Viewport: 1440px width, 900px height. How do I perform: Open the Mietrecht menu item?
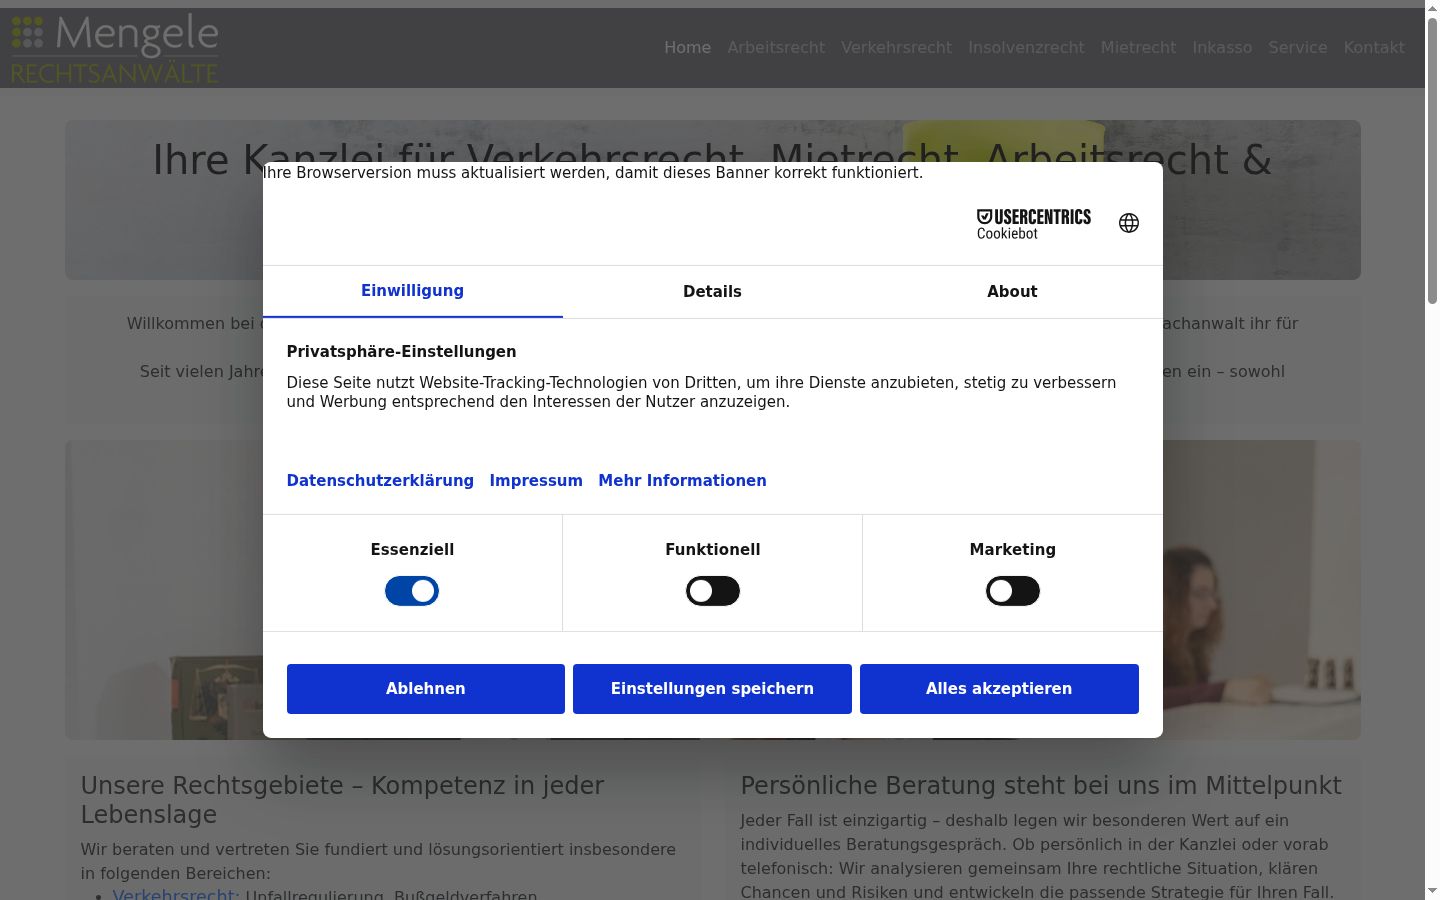pos(1139,48)
